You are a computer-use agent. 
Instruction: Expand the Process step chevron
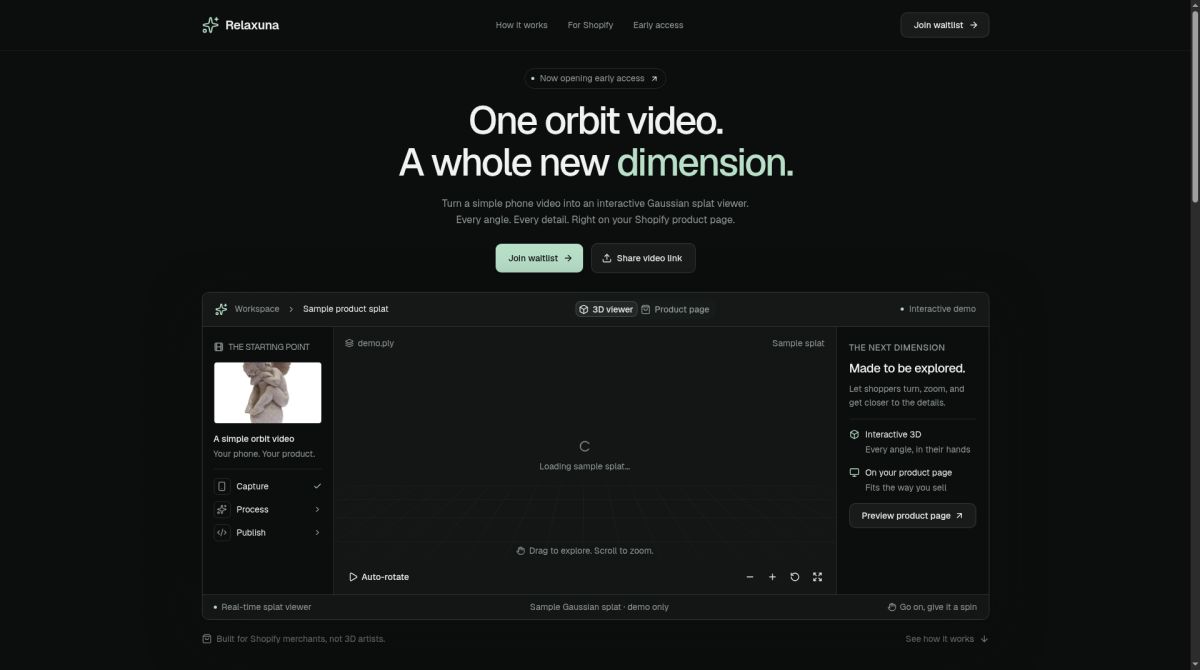[317, 509]
